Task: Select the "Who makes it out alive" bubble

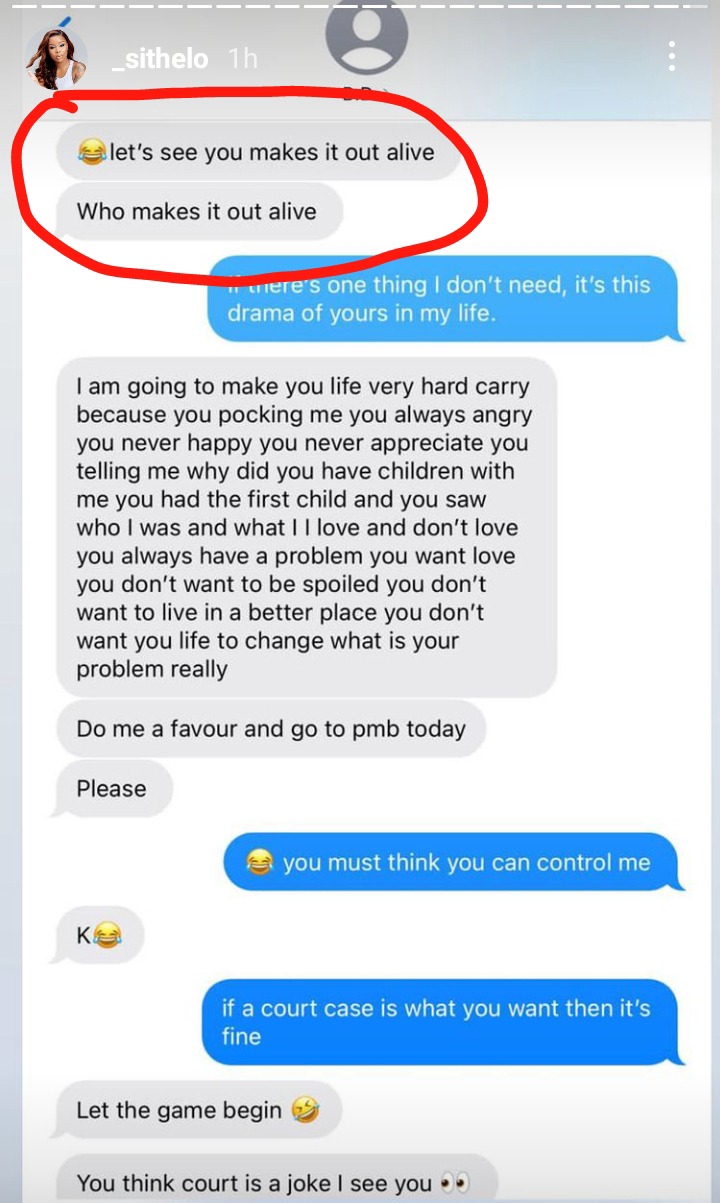Action: (200, 211)
